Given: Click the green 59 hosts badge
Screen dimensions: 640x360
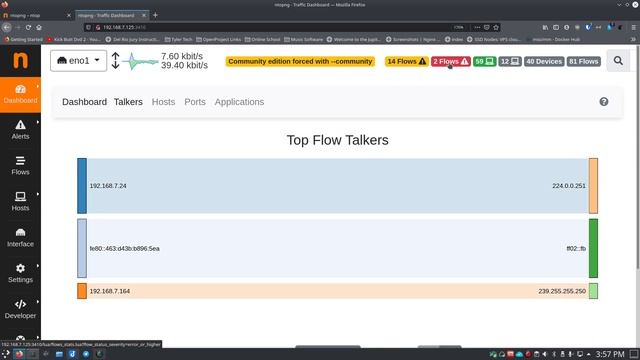Looking at the screenshot, I should (484, 61).
